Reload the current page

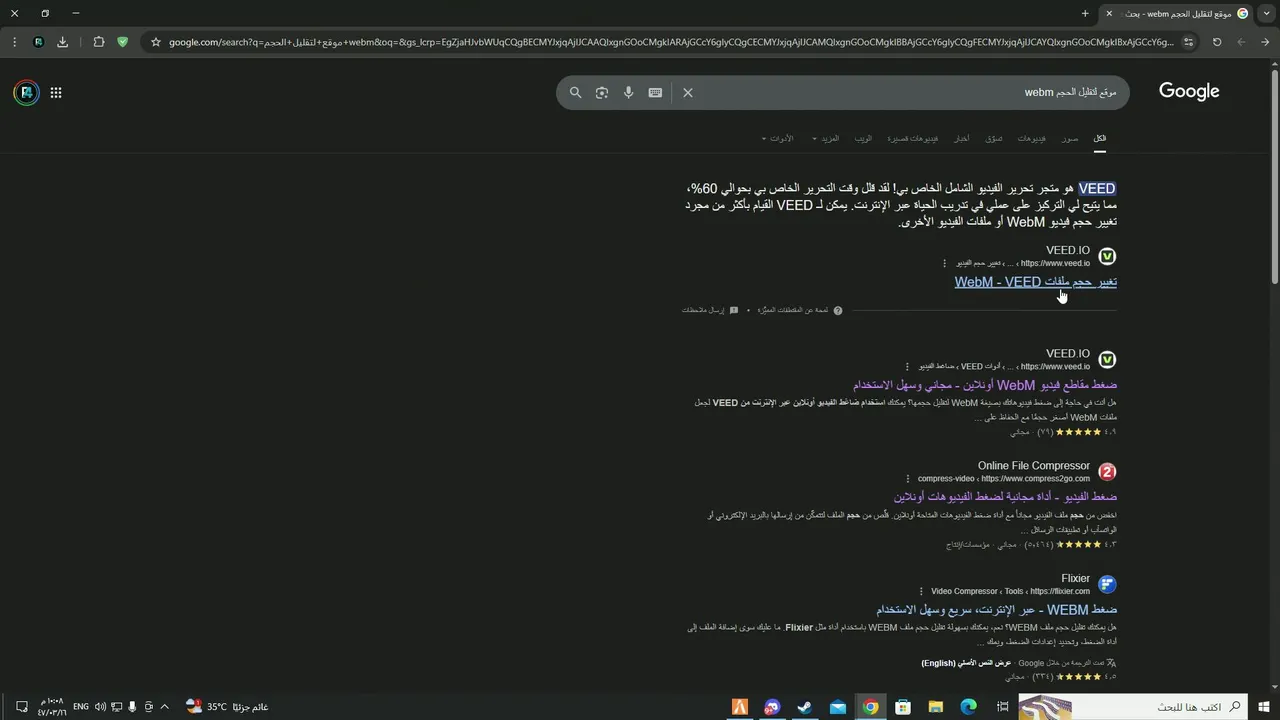[1217, 42]
